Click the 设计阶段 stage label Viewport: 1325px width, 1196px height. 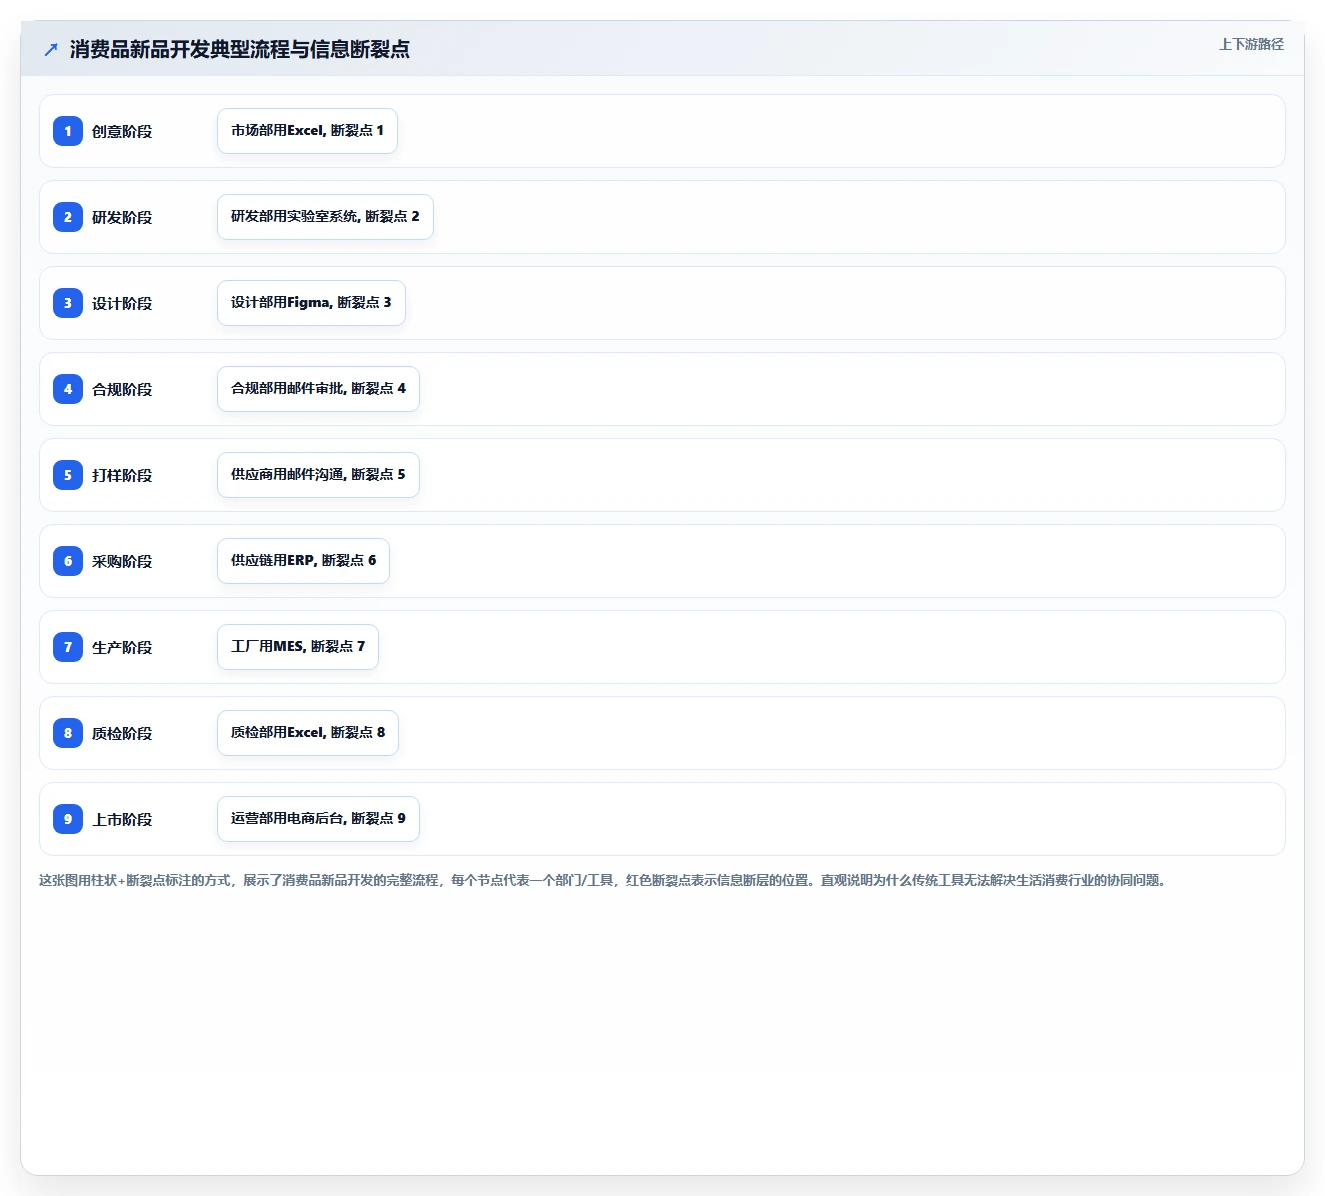coord(122,304)
